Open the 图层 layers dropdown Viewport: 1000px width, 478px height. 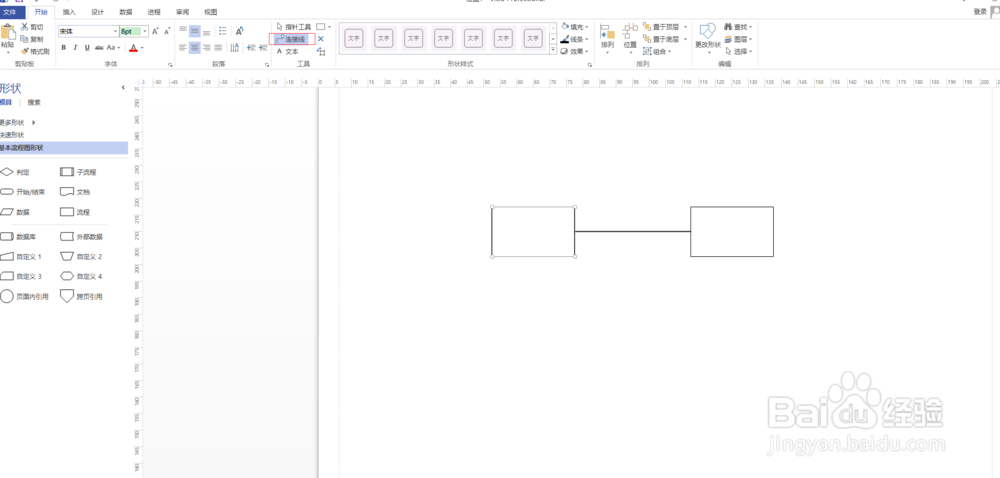(x=739, y=40)
